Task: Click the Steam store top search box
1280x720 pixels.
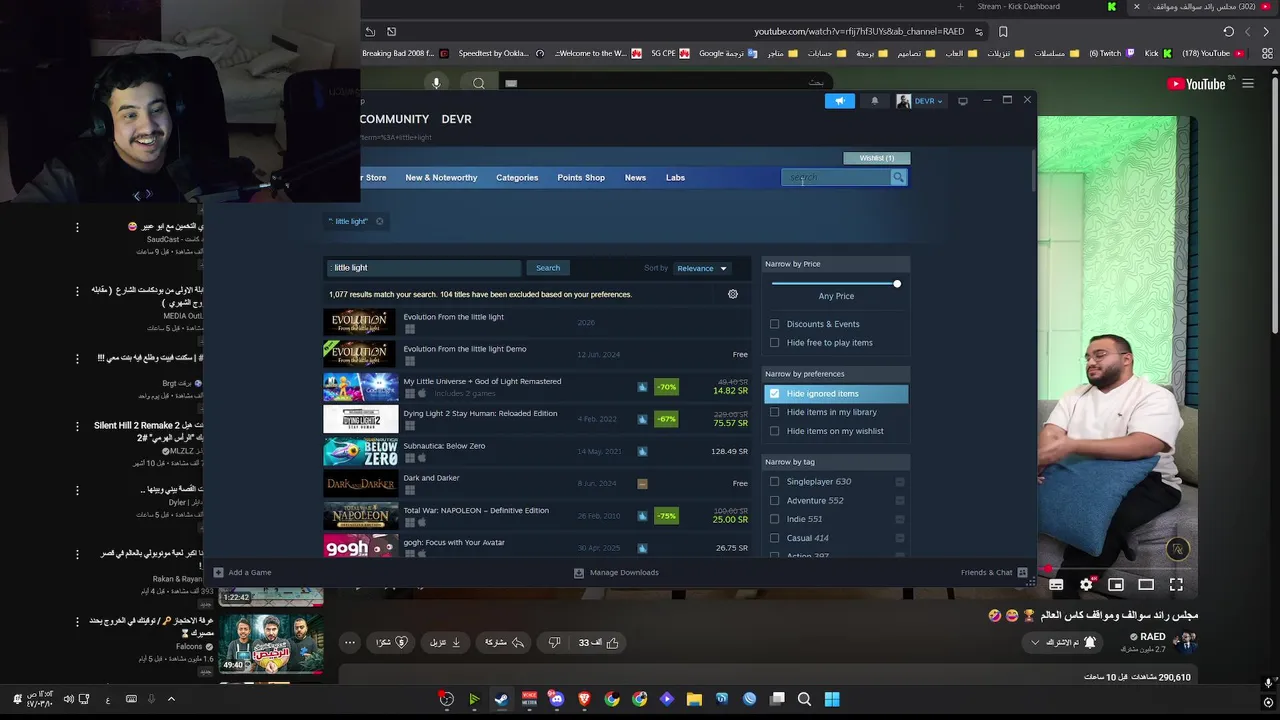Action: 836,177
